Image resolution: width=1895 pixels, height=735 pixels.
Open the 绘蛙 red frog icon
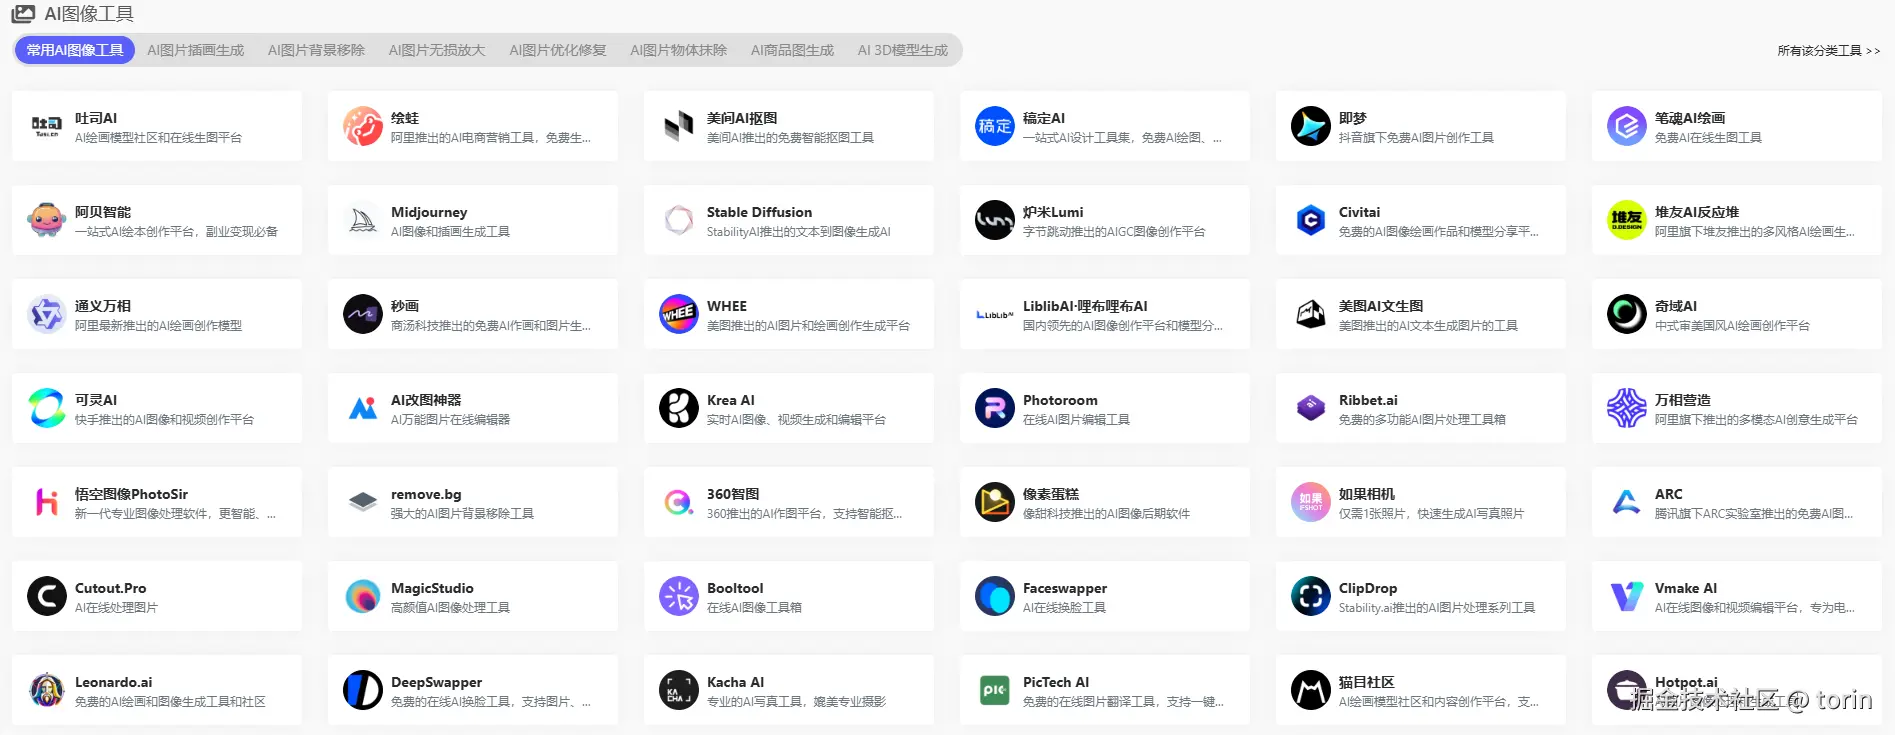(x=363, y=126)
